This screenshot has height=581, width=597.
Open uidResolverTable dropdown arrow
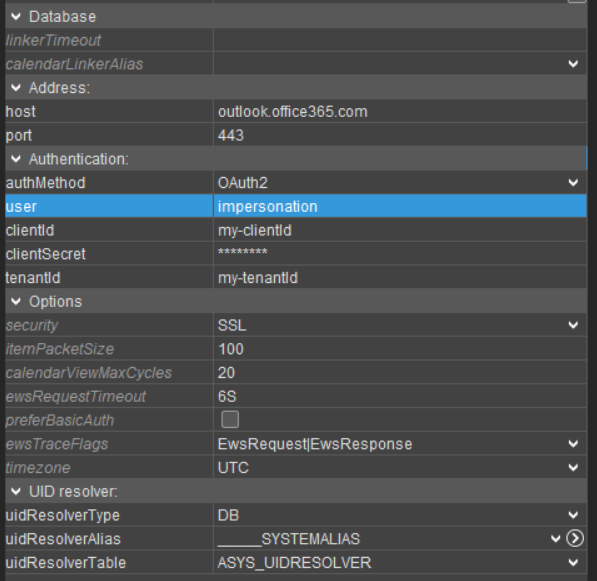pos(573,563)
